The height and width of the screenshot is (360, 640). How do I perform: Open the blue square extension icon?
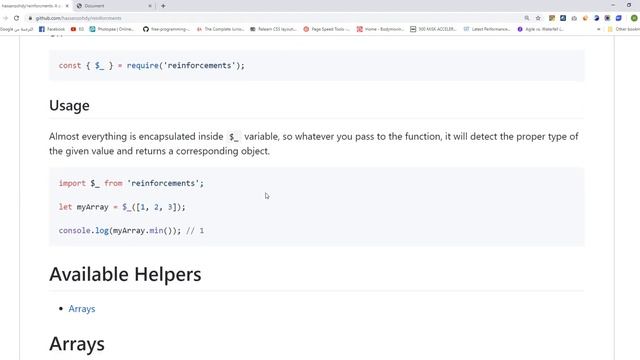(x=563, y=18)
